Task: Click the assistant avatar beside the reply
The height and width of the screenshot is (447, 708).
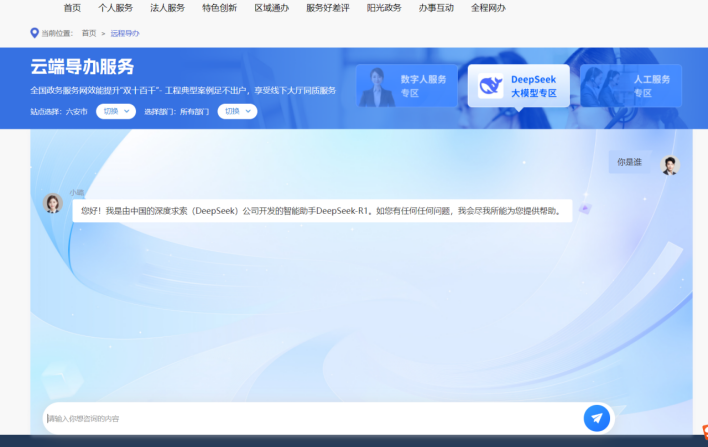Action: coord(53,203)
